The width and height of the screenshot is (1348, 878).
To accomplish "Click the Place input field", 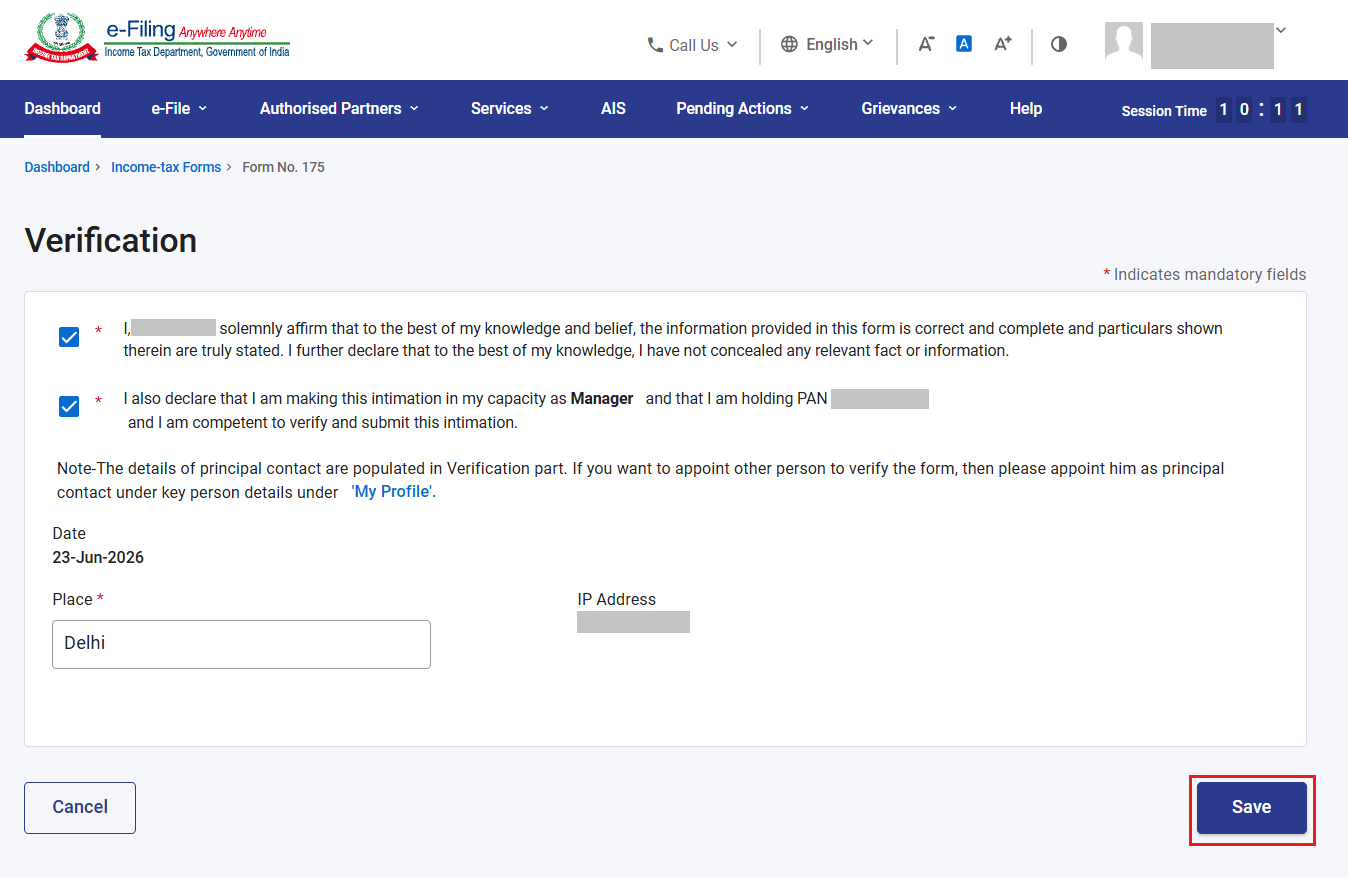I will [241, 644].
